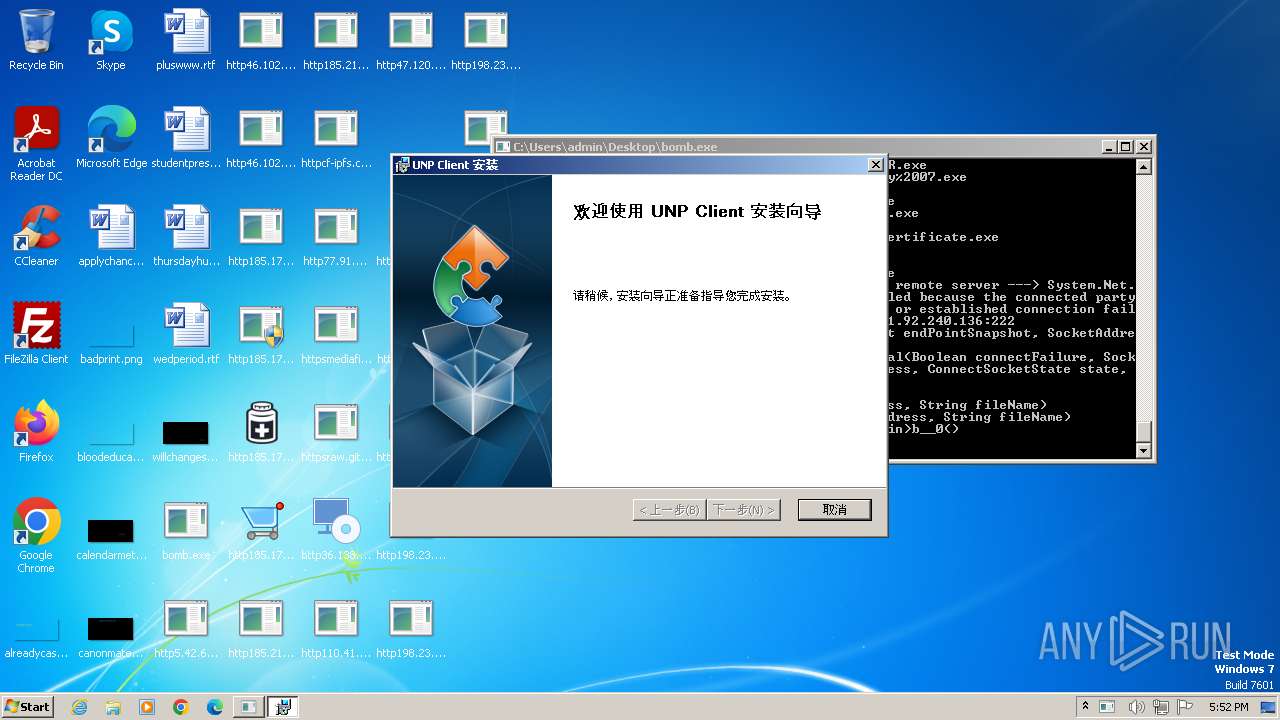Open the Windows Start menu
This screenshot has height=720, width=1280.
pyautogui.click(x=28, y=706)
